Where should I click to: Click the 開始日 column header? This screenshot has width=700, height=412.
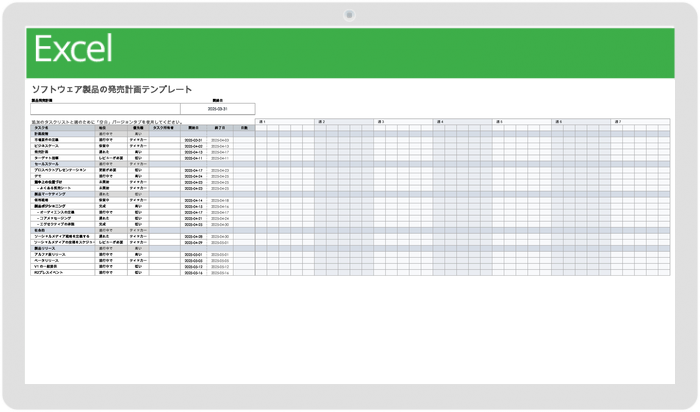(193, 128)
